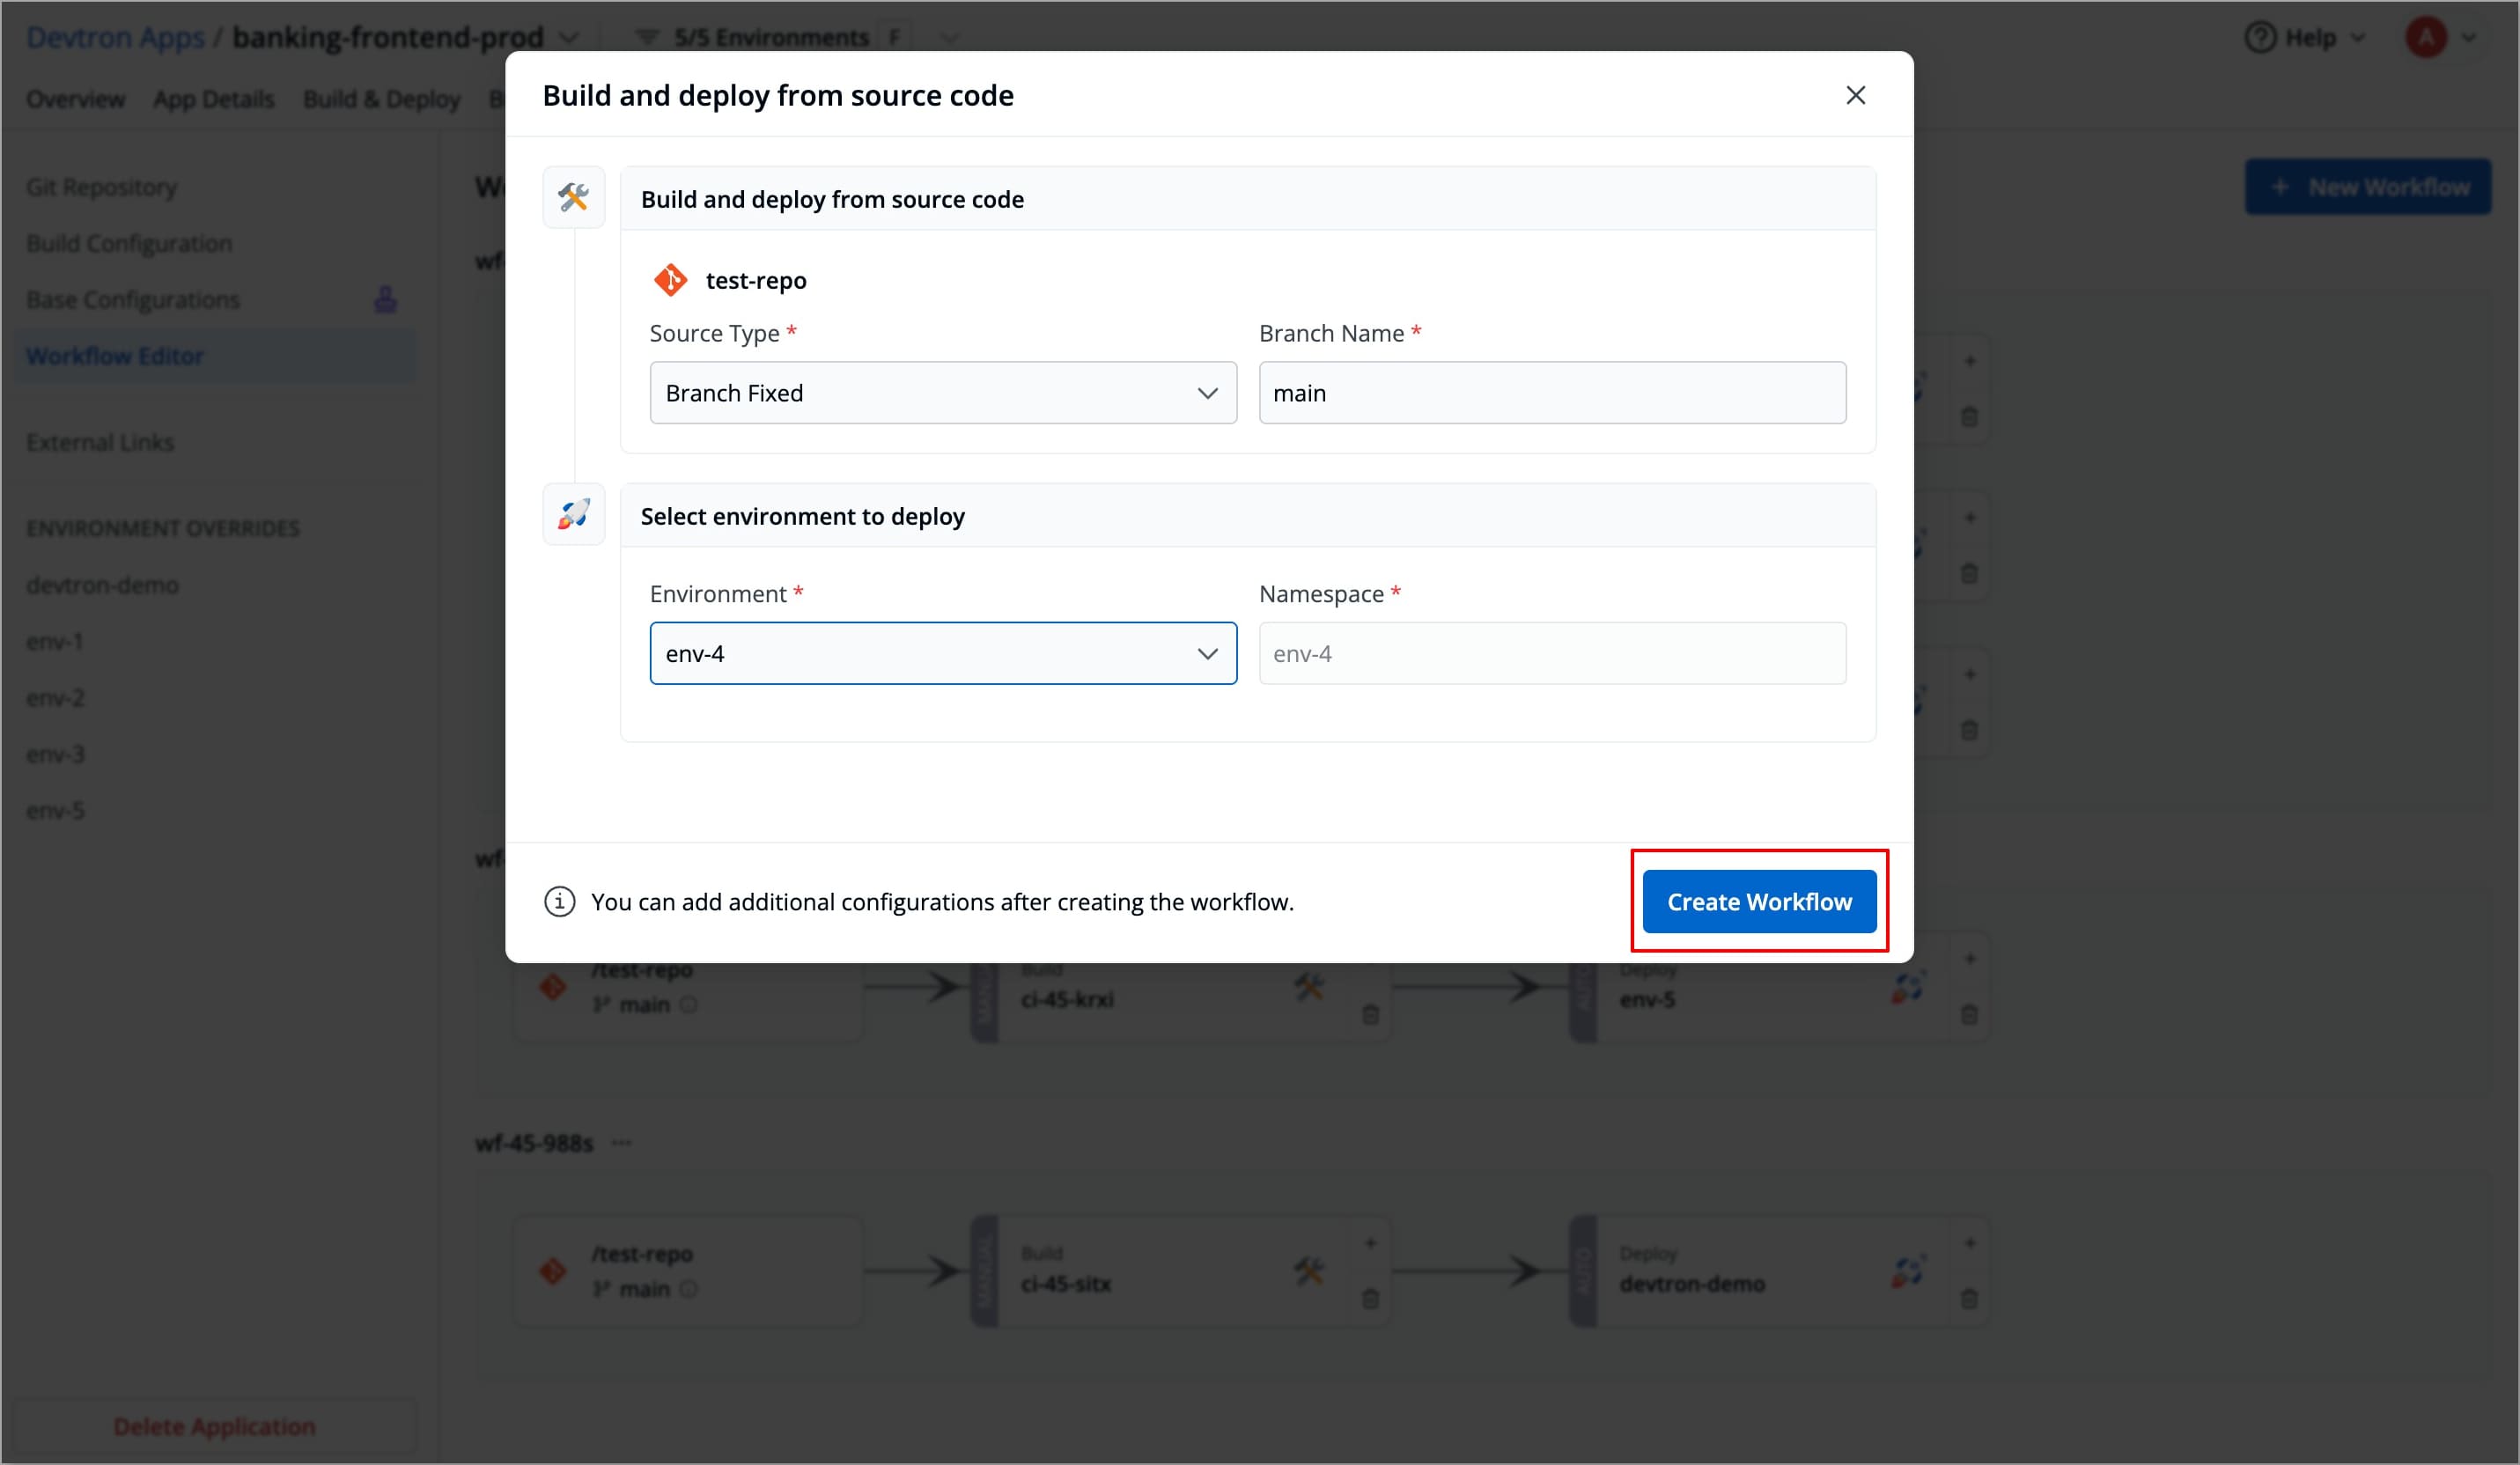Click the Delete Application button

tap(214, 1425)
